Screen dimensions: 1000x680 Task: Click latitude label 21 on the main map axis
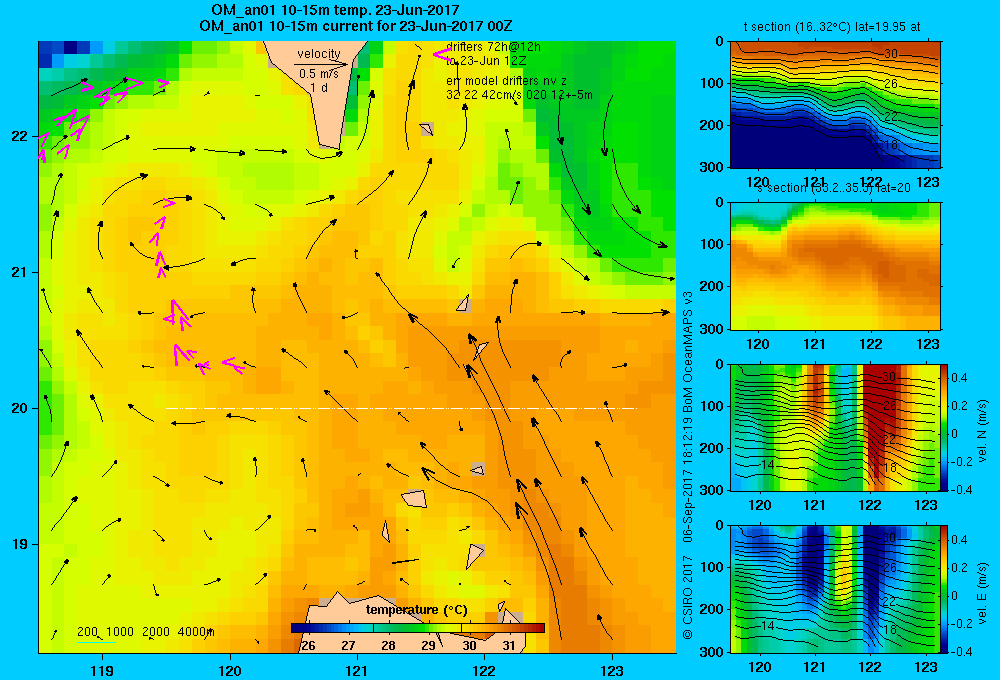tap(19, 272)
